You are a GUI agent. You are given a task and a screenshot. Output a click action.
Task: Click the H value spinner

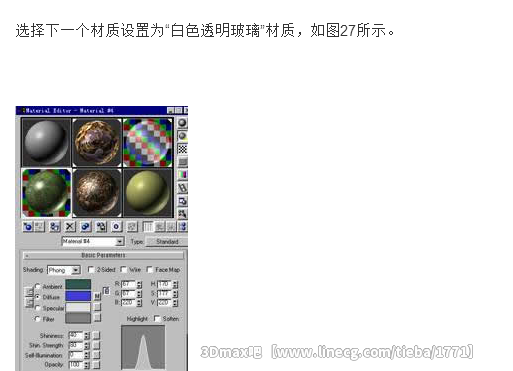coord(175,285)
